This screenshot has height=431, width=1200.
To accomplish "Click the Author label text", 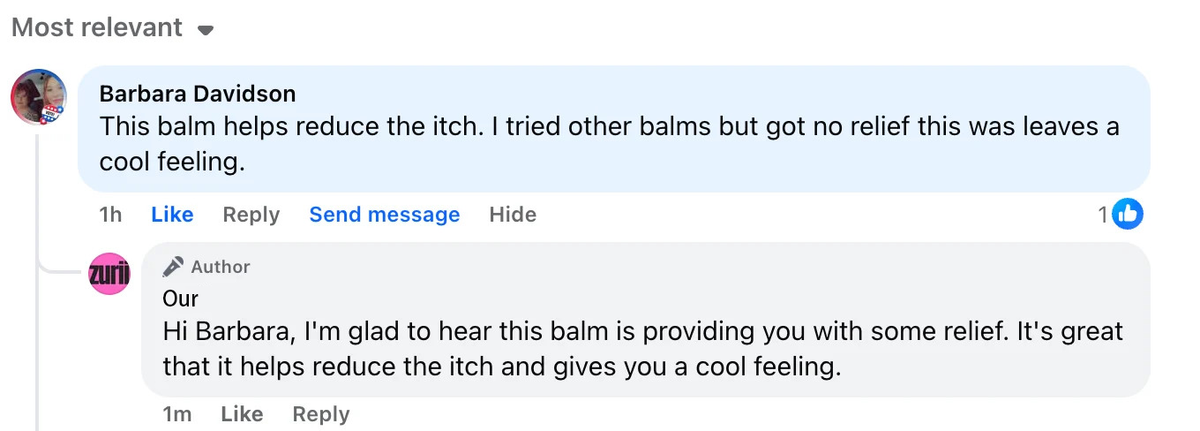I will (221, 267).
